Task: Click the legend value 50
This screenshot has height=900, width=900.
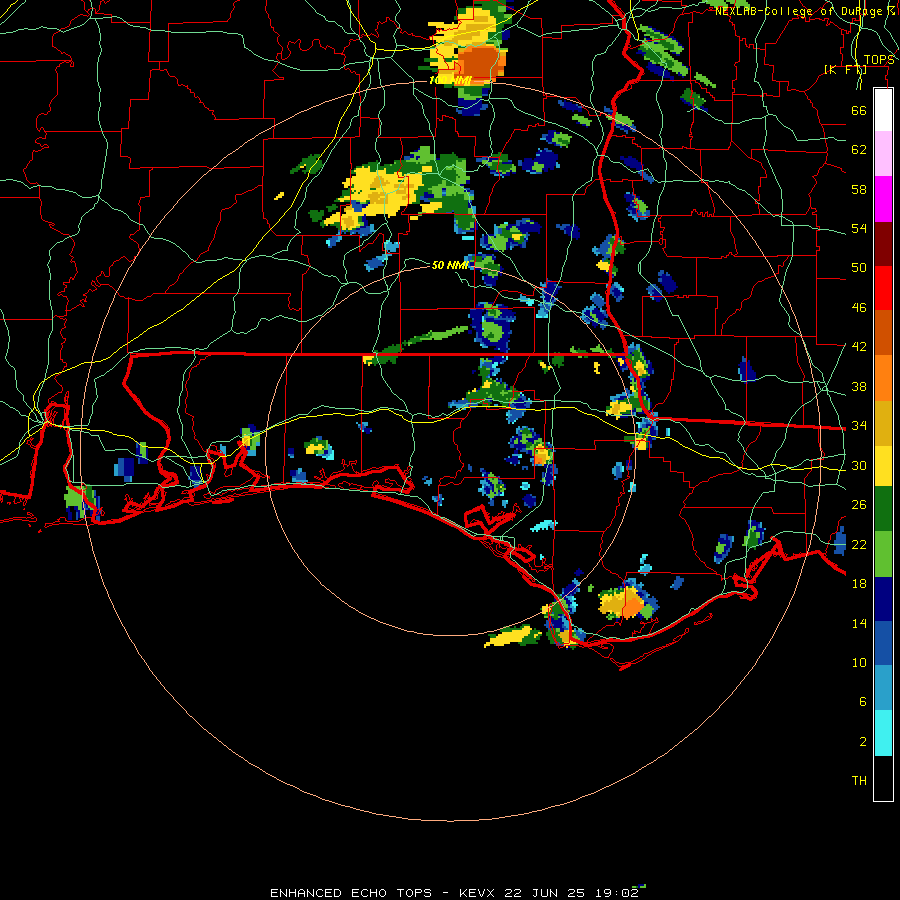Action: tap(859, 268)
